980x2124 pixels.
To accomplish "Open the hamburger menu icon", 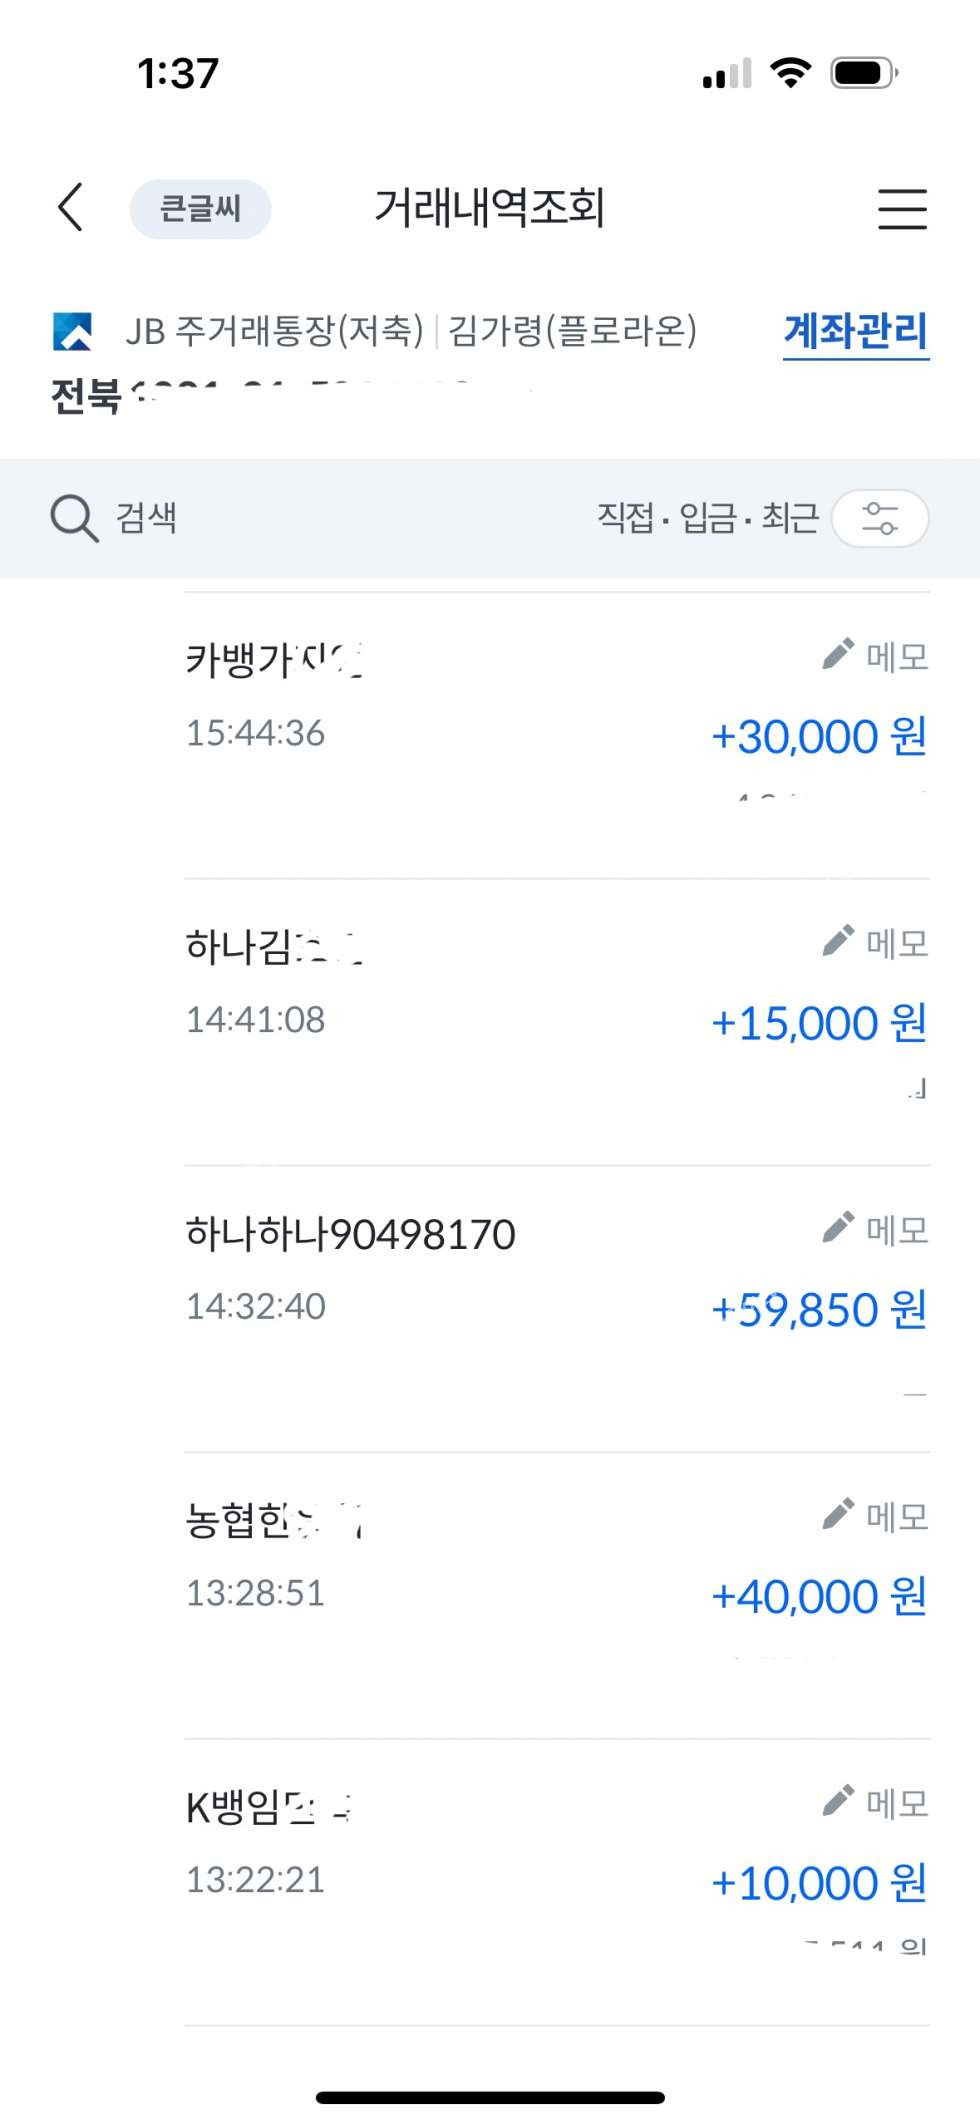I will pos(902,209).
